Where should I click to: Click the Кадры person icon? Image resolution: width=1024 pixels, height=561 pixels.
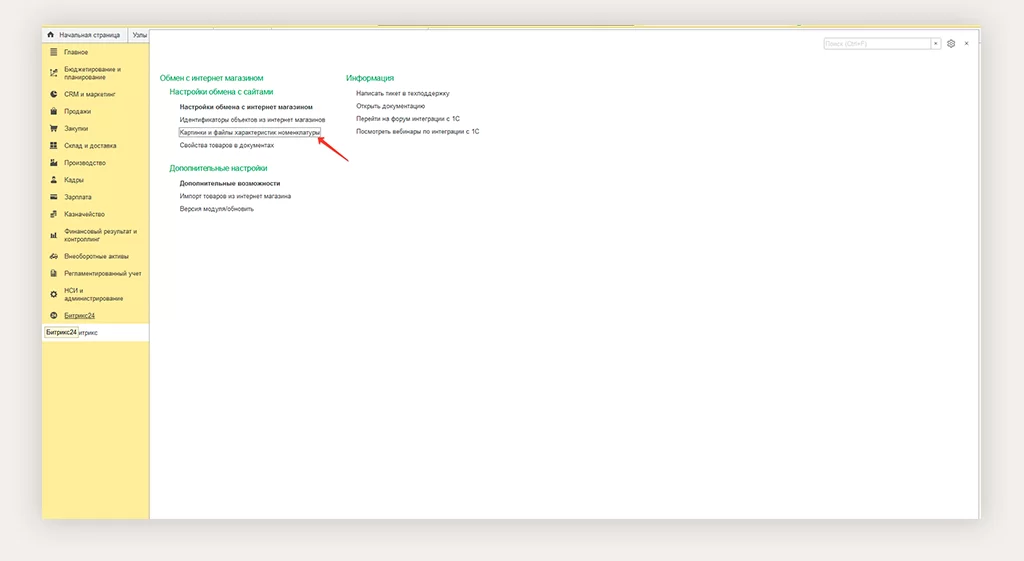click(53, 180)
